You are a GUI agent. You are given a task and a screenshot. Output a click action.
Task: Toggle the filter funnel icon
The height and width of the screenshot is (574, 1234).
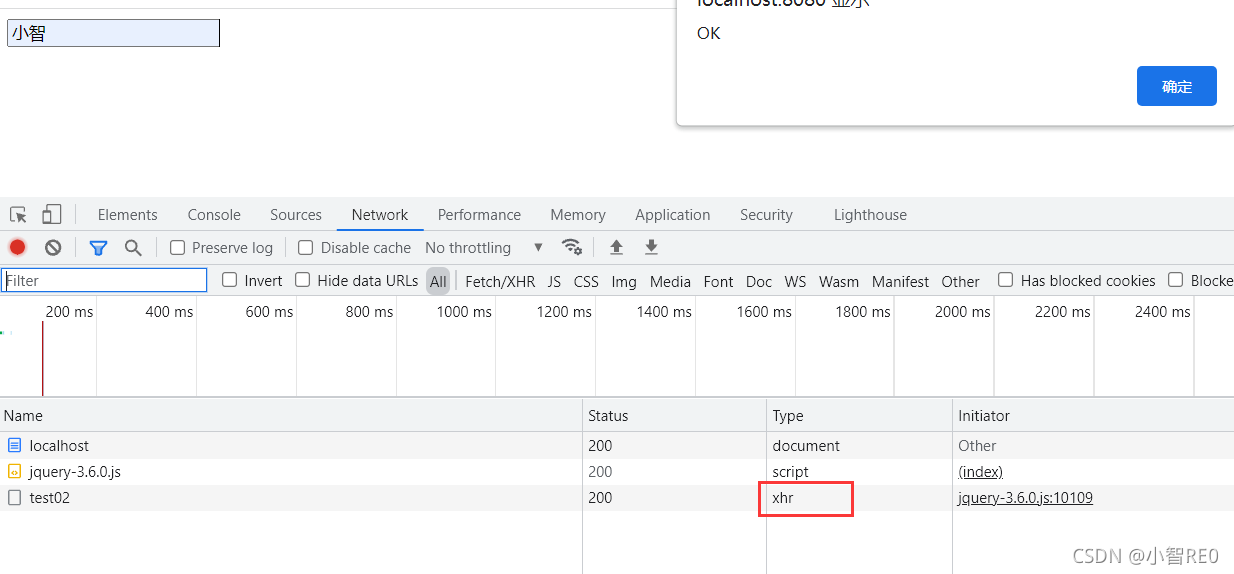coord(98,247)
